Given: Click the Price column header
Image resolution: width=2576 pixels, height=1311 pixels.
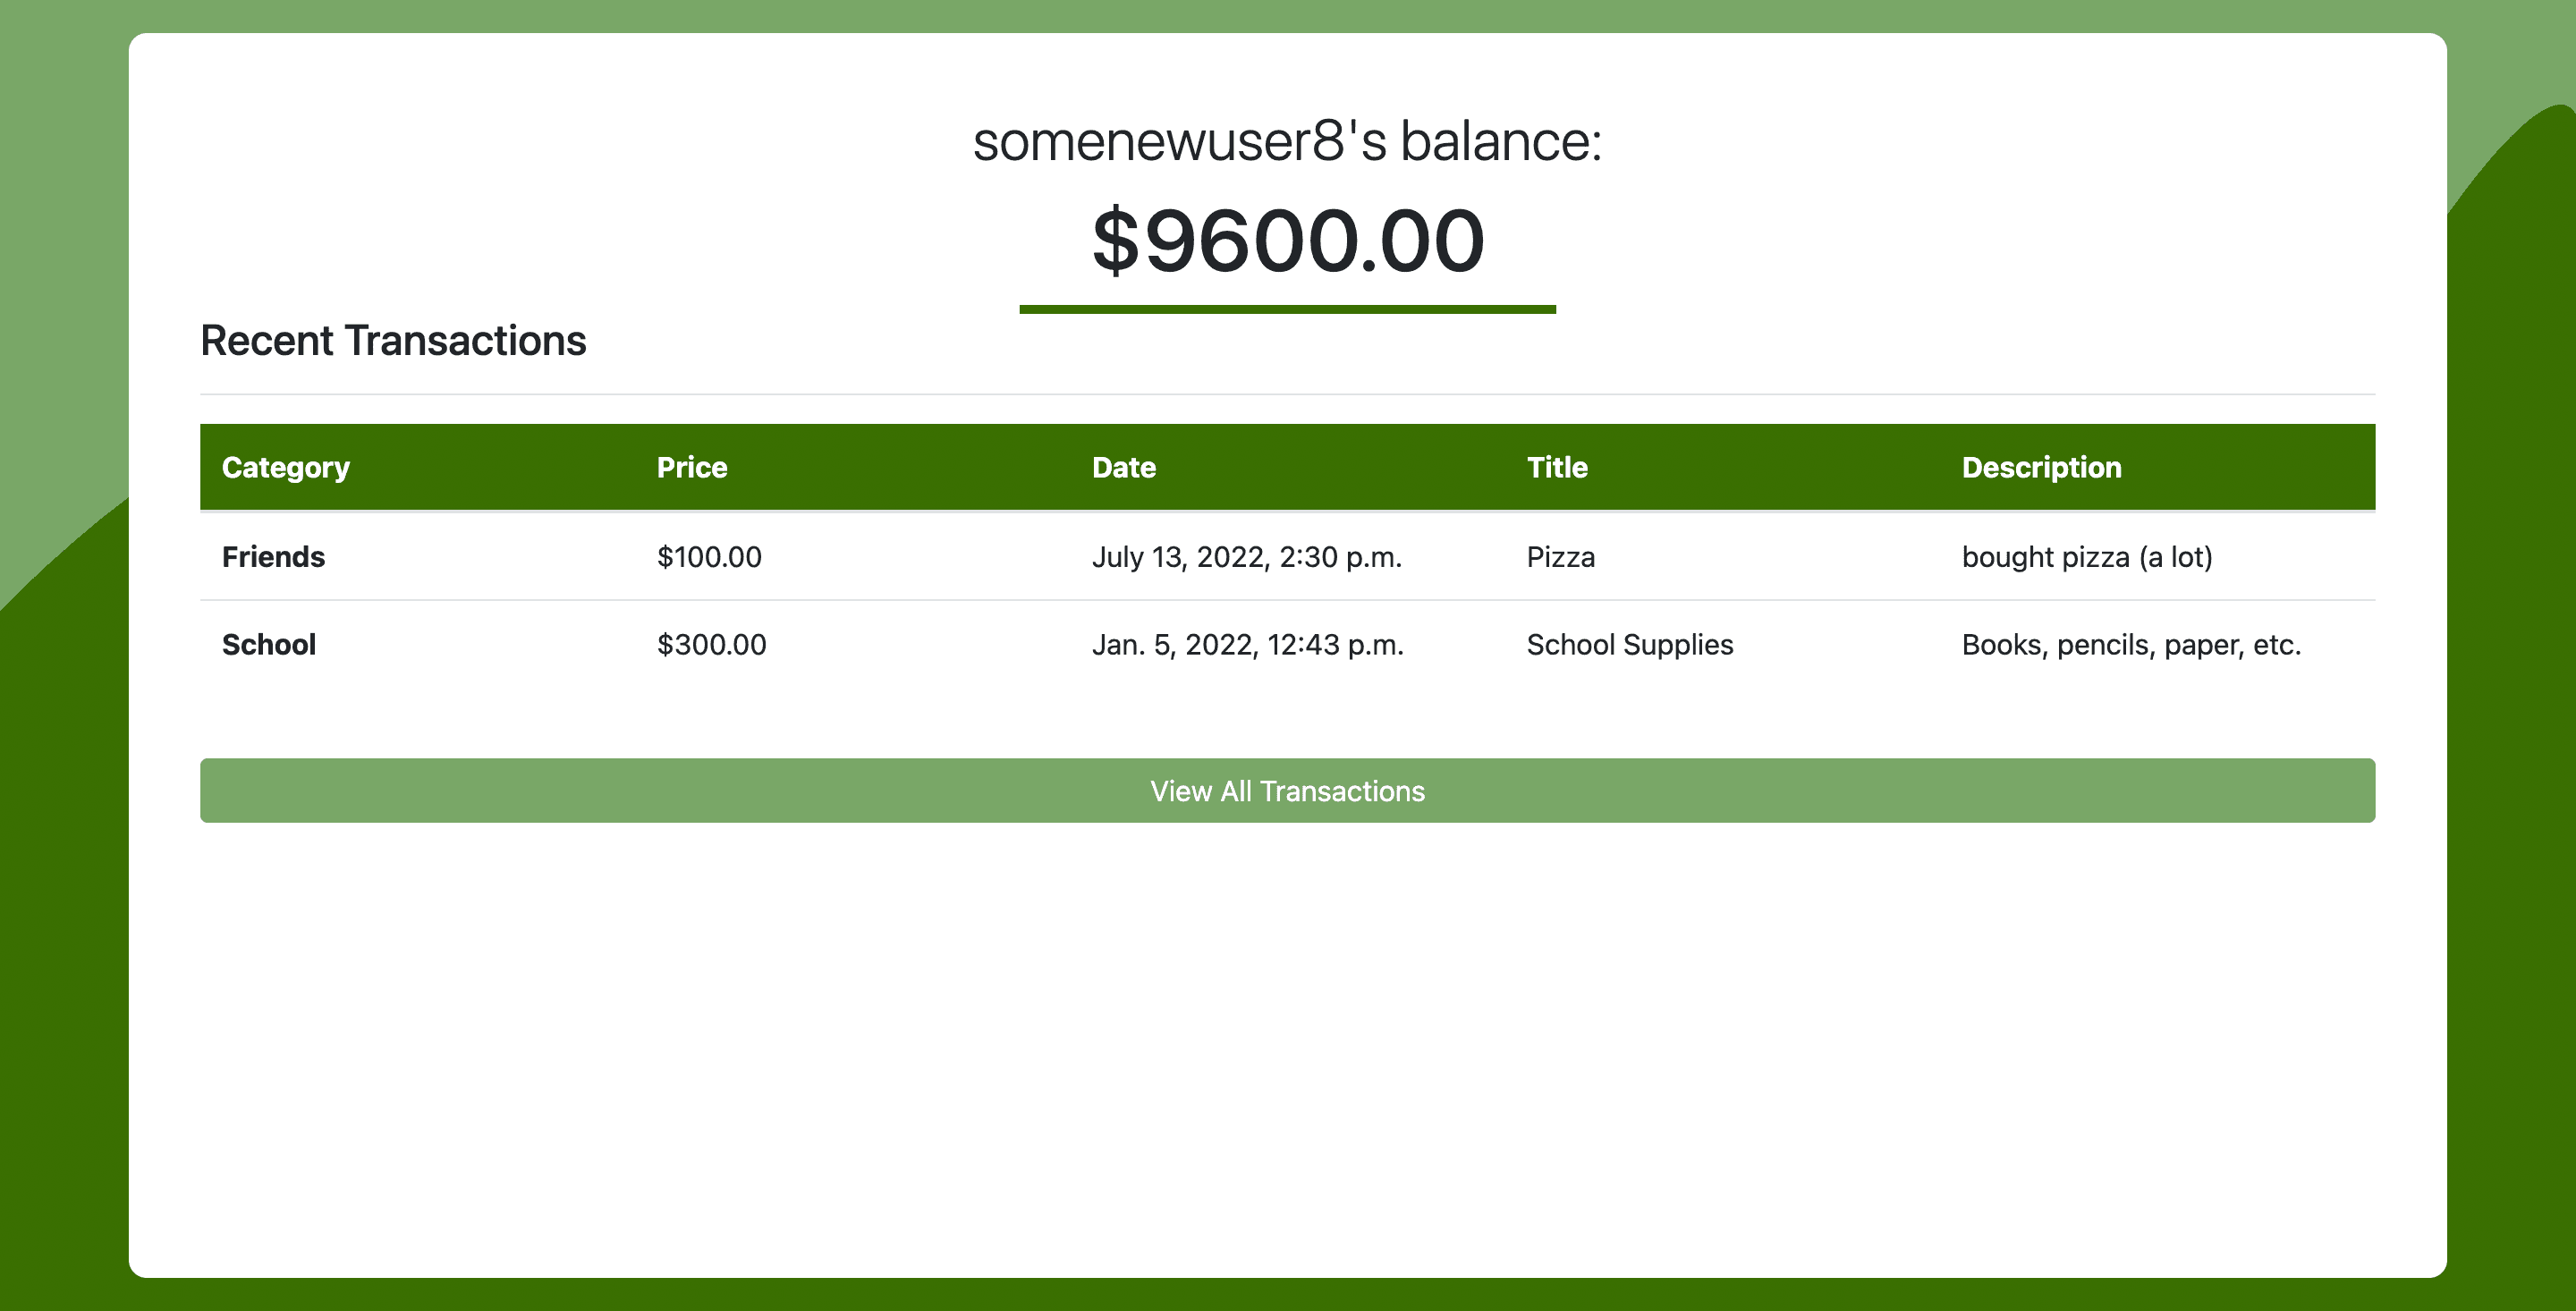Looking at the screenshot, I should 692,466.
